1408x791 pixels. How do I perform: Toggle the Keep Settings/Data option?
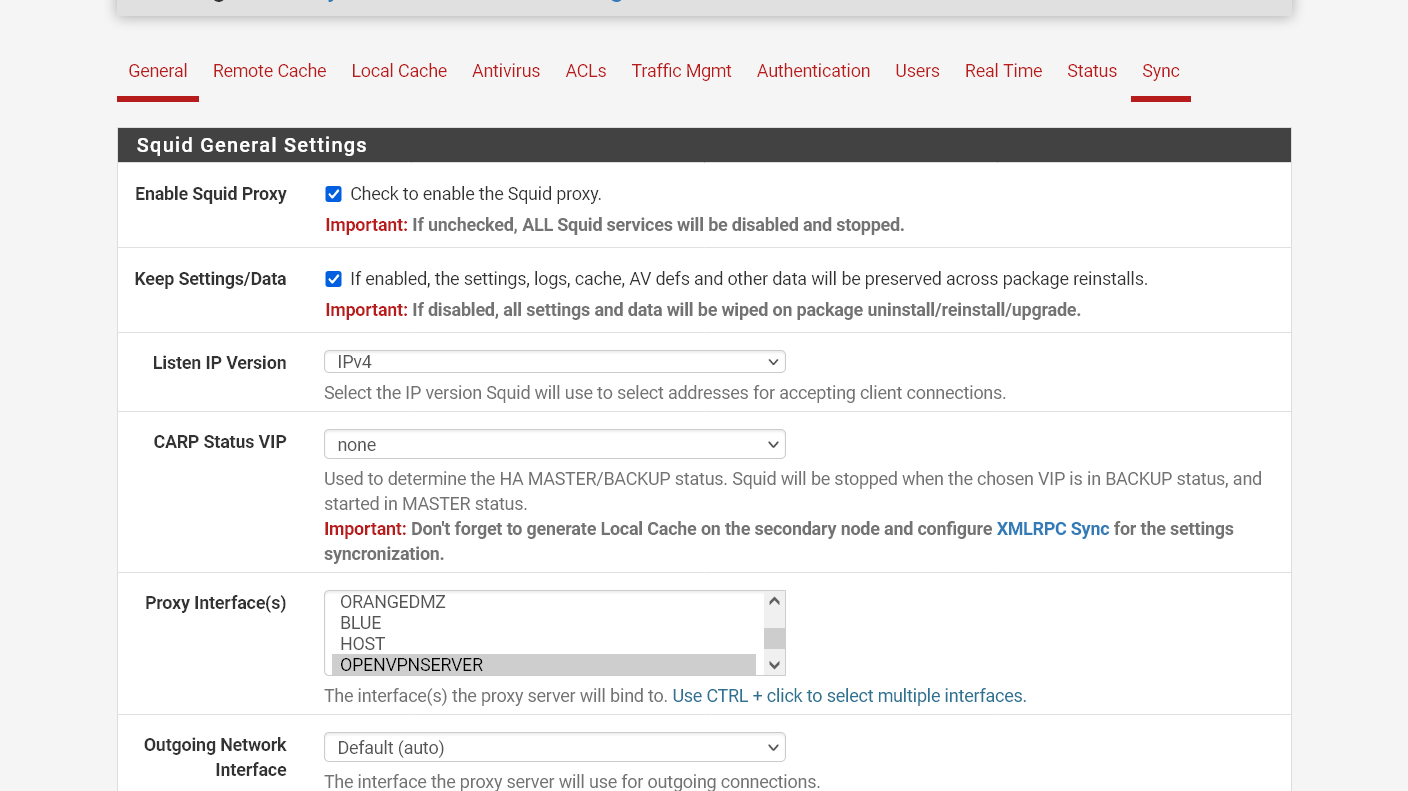[x=333, y=279]
